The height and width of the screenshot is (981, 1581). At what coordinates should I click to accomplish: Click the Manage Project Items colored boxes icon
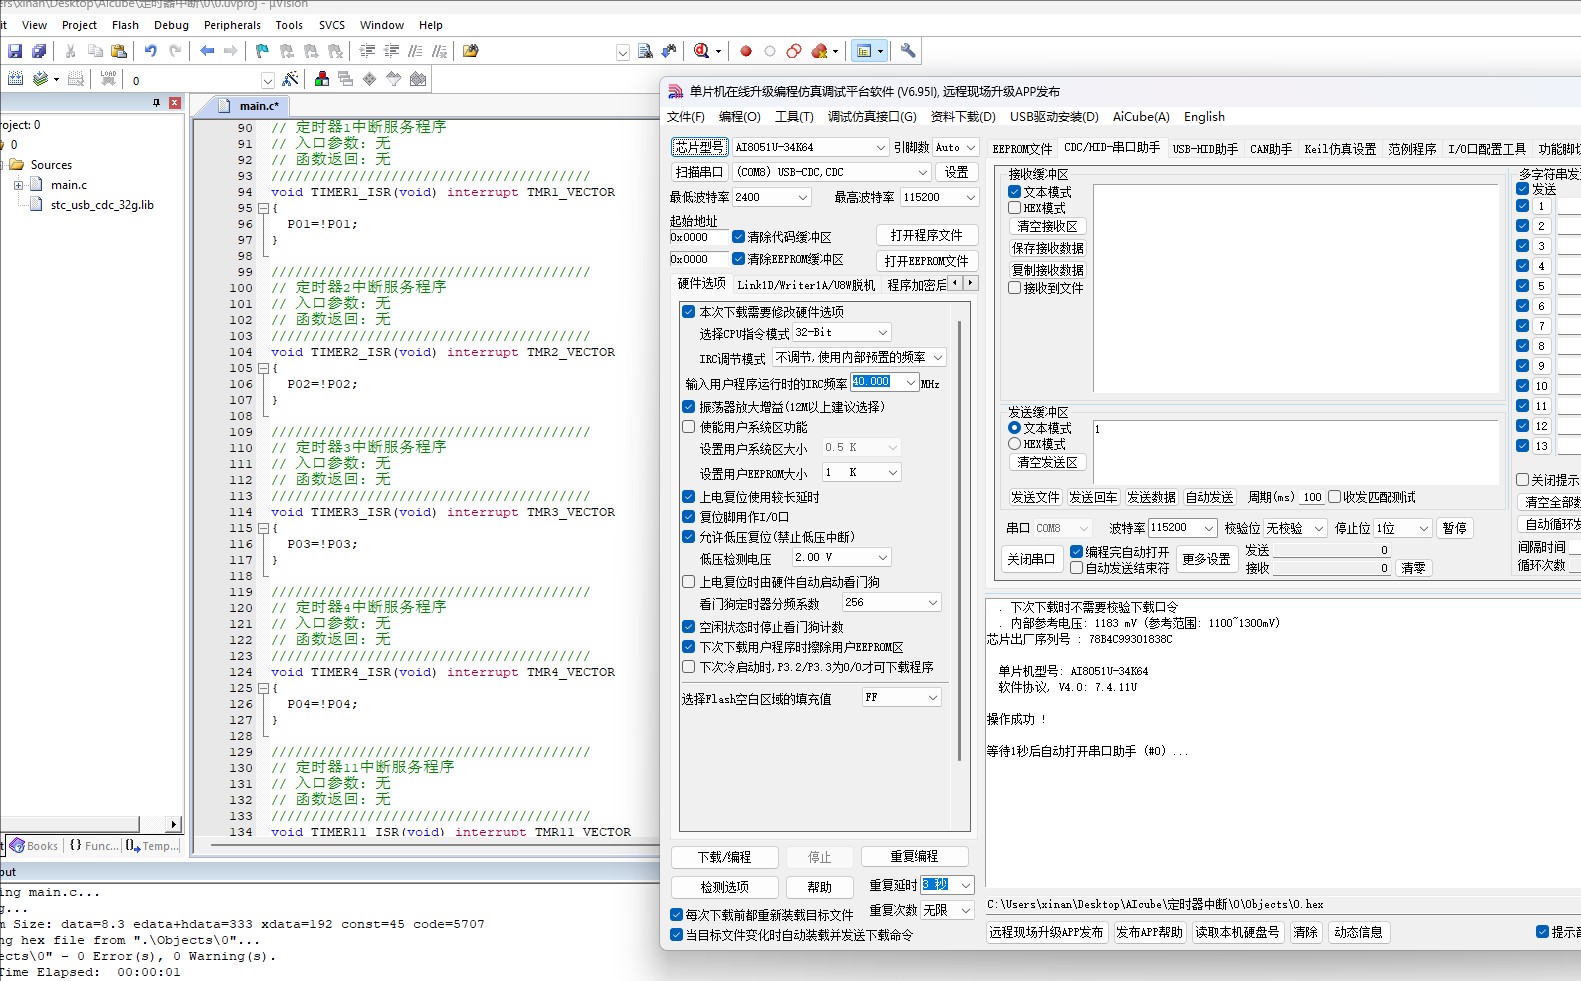pyautogui.click(x=322, y=79)
